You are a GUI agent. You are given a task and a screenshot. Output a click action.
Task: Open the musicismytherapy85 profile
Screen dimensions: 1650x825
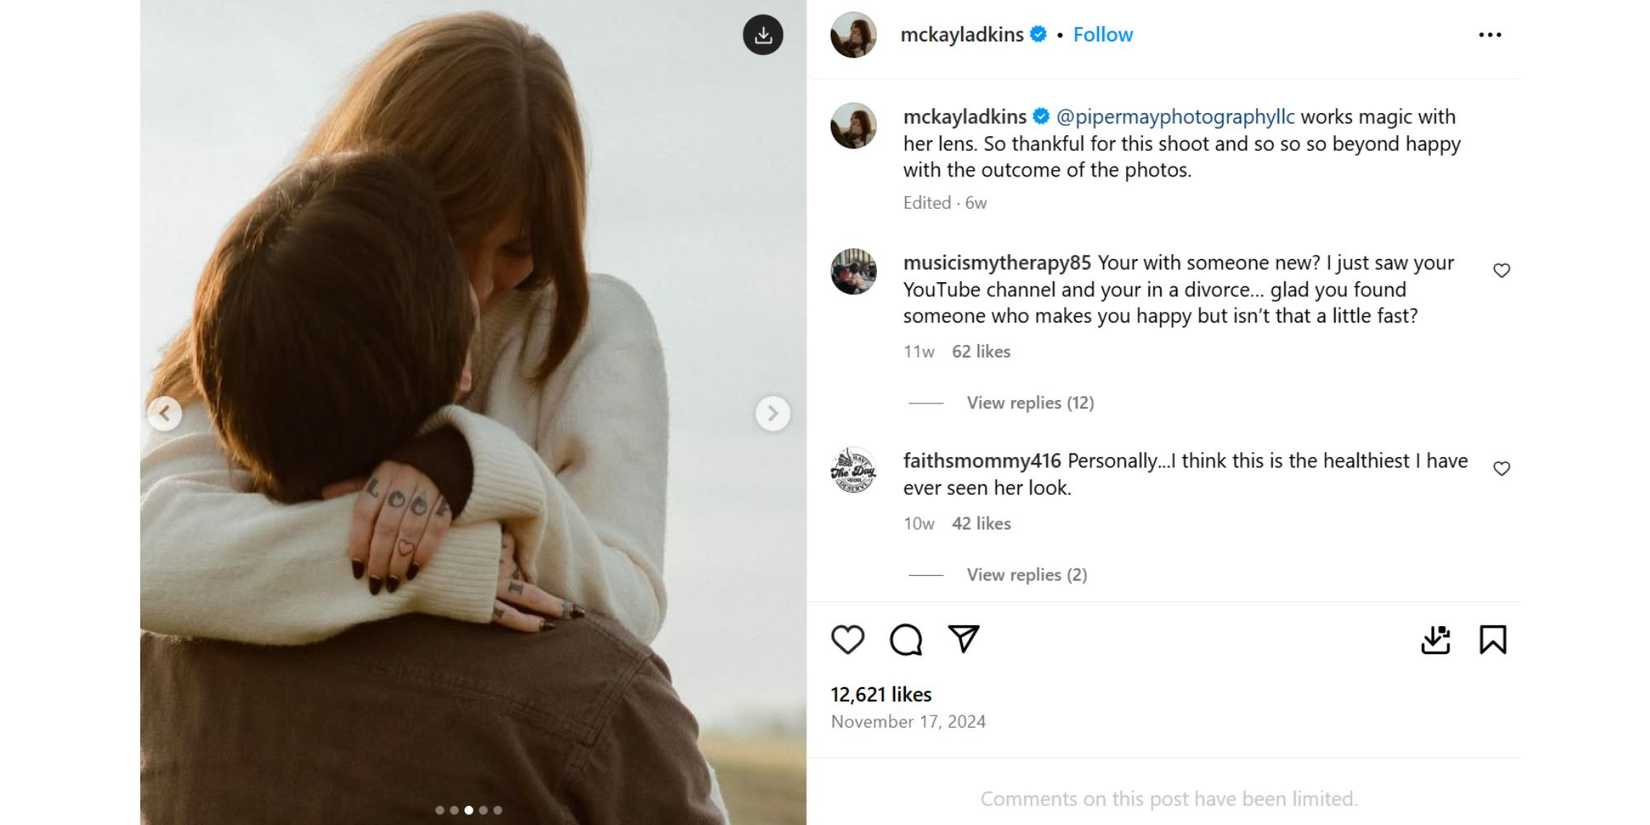point(996,263)
